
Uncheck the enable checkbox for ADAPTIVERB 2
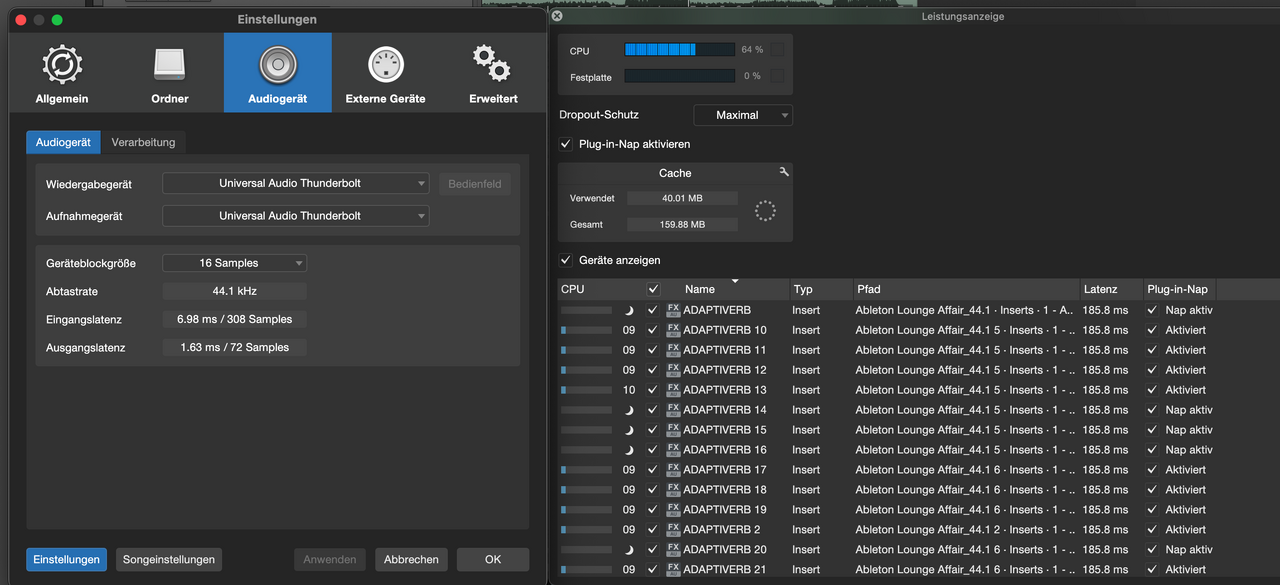[653, 530]
